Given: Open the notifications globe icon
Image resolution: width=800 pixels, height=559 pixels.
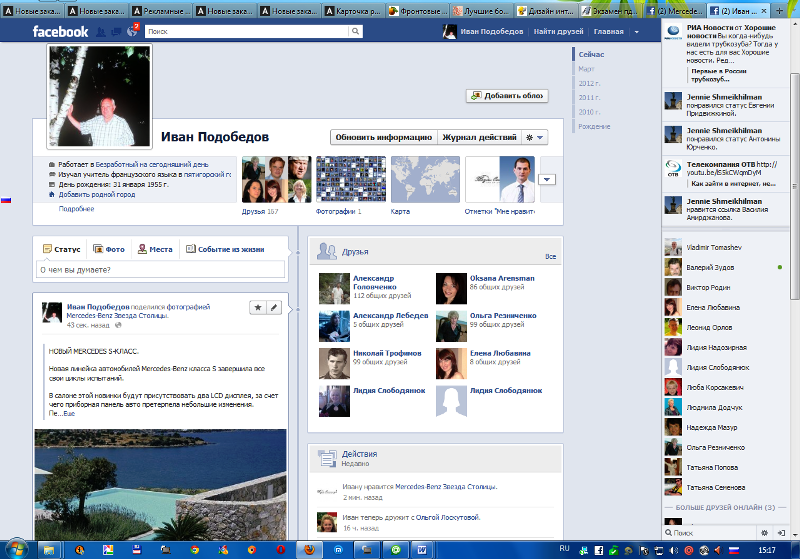Looking at the screenshot, I should click(x=130, y=32).
